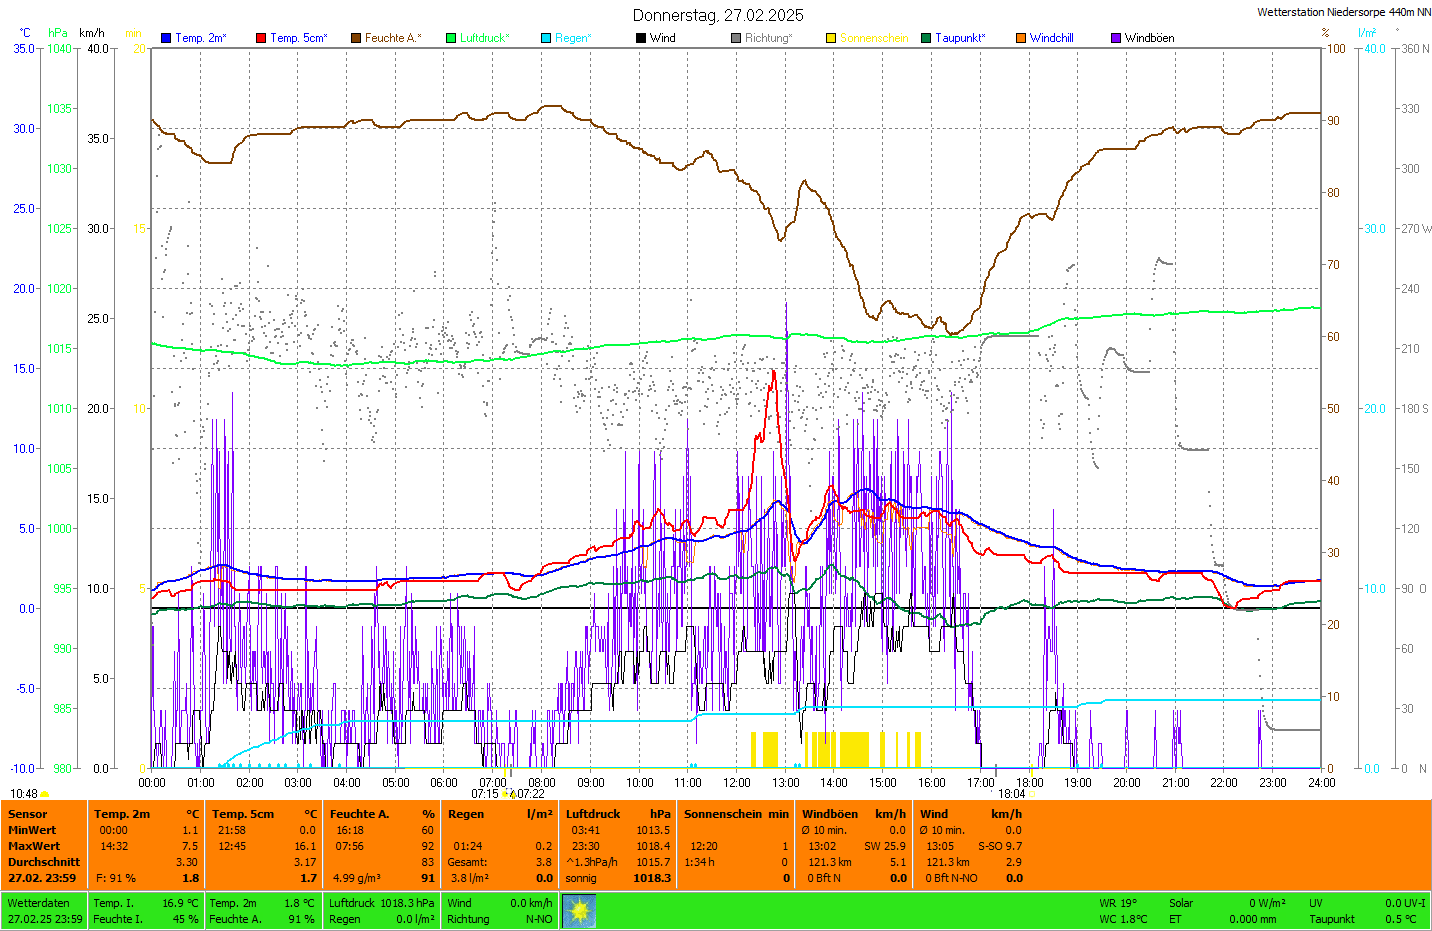Click the yellow Sonnenschein legend square
Screen dimensions: 1432x931
point(831,38)
